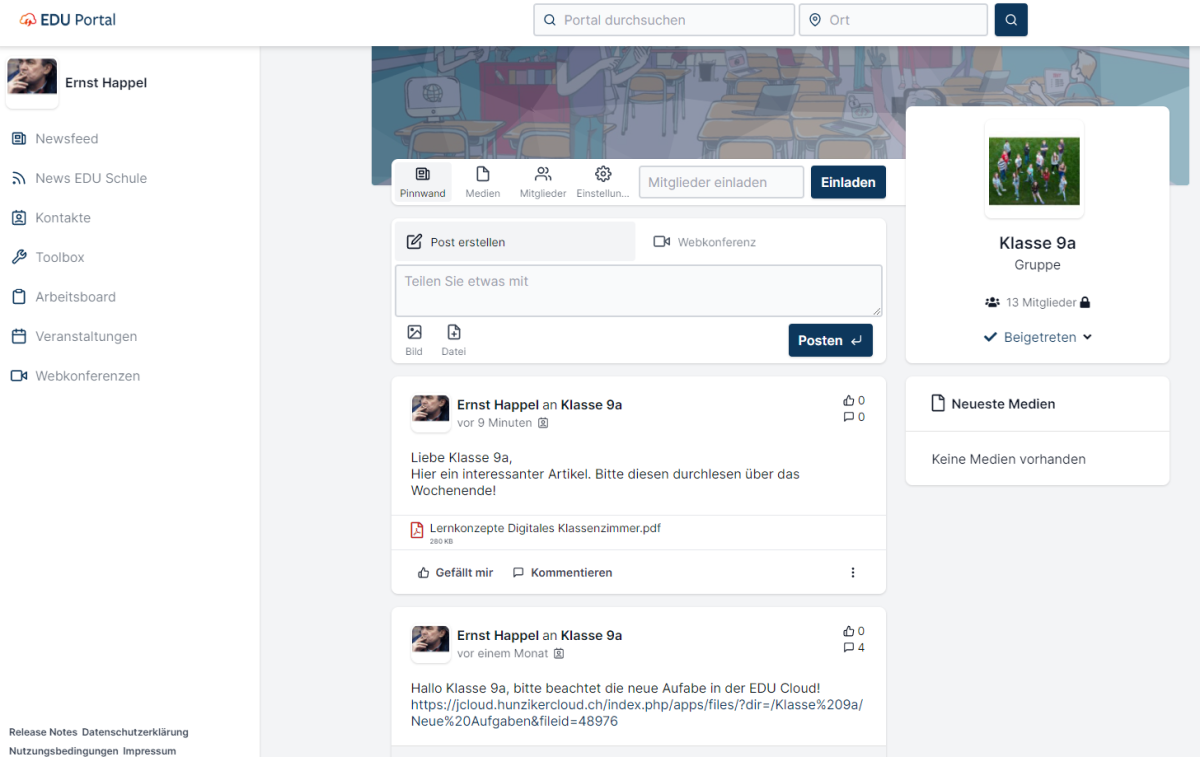Click the Klasse 9a group thumbnail
This screenshot has height=757, width=1200.
pyautogui.click(x=1034, y=170)
